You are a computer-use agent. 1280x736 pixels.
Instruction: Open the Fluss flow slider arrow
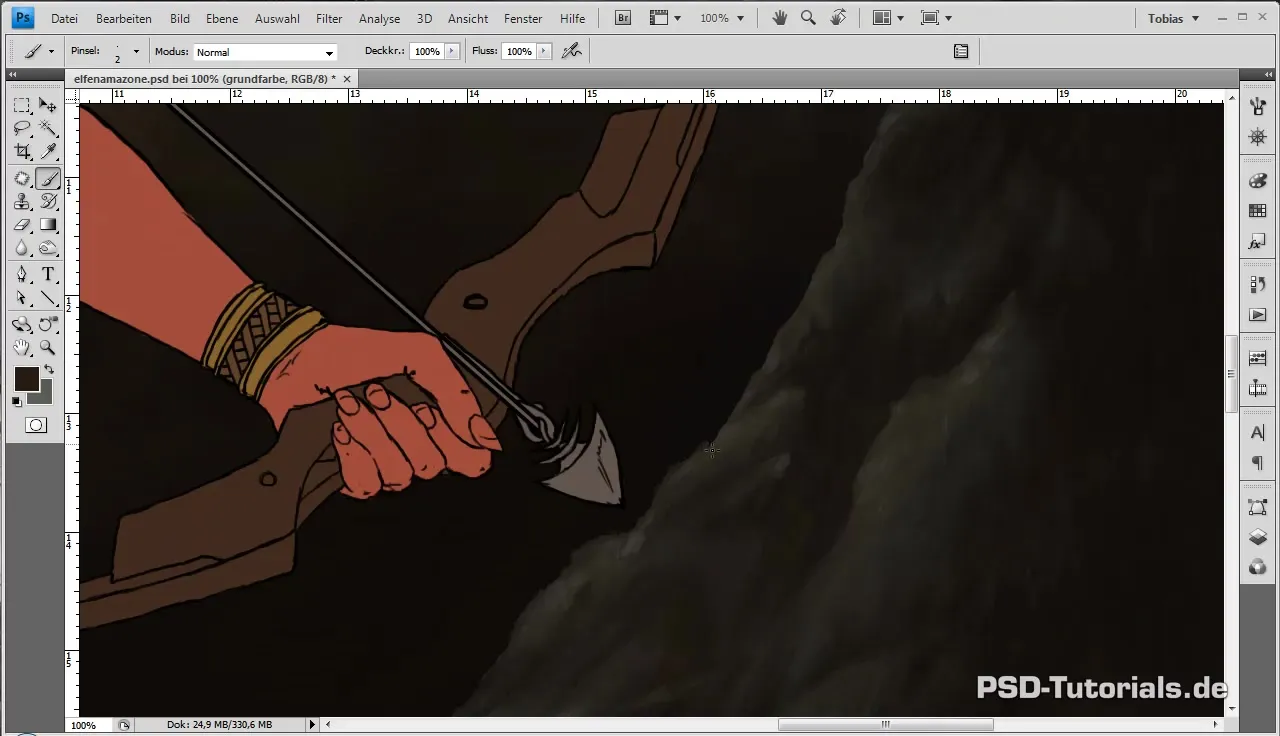pyautogui.click(x=544, y=51)
